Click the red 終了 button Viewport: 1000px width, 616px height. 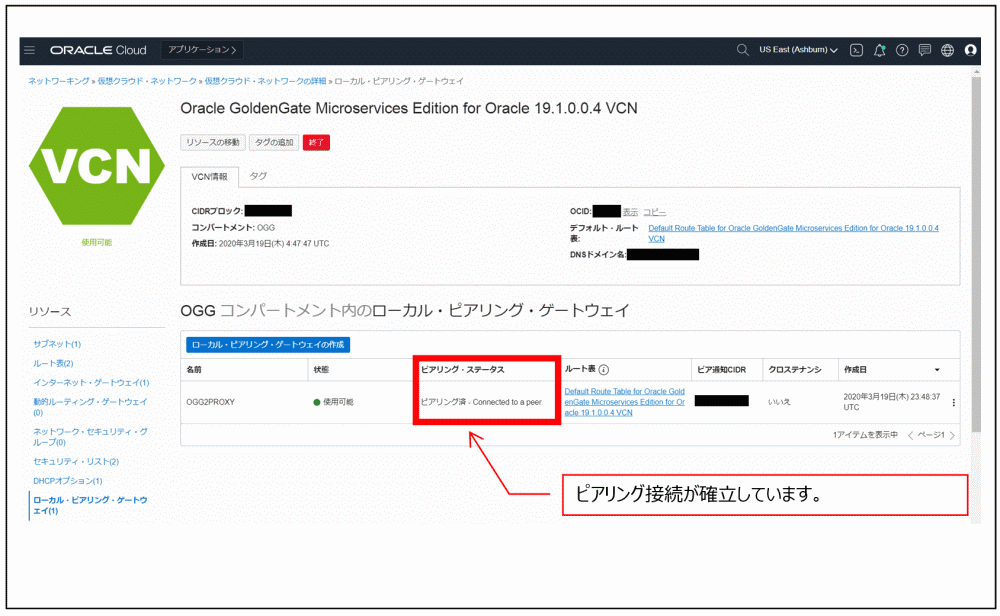pos(316,142)
